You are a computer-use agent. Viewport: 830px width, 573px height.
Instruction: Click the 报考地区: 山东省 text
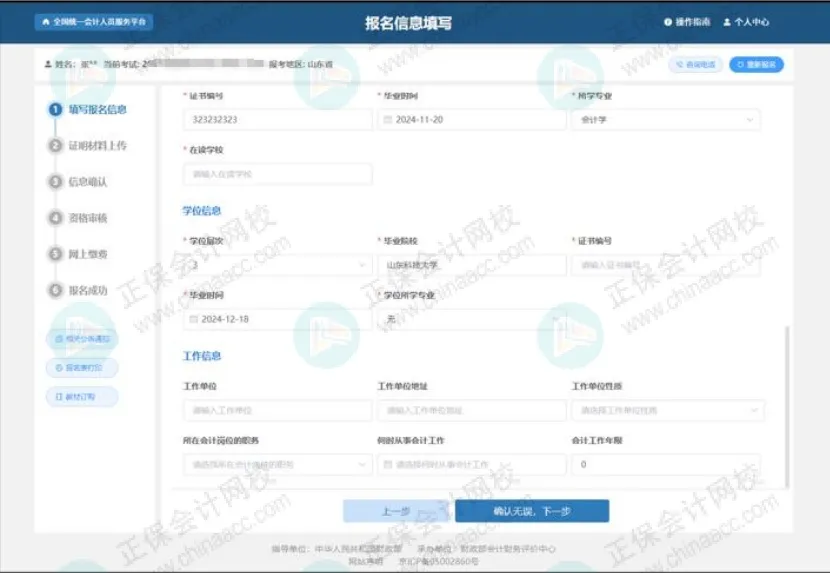pyautogui.click(x=301, y=64)
